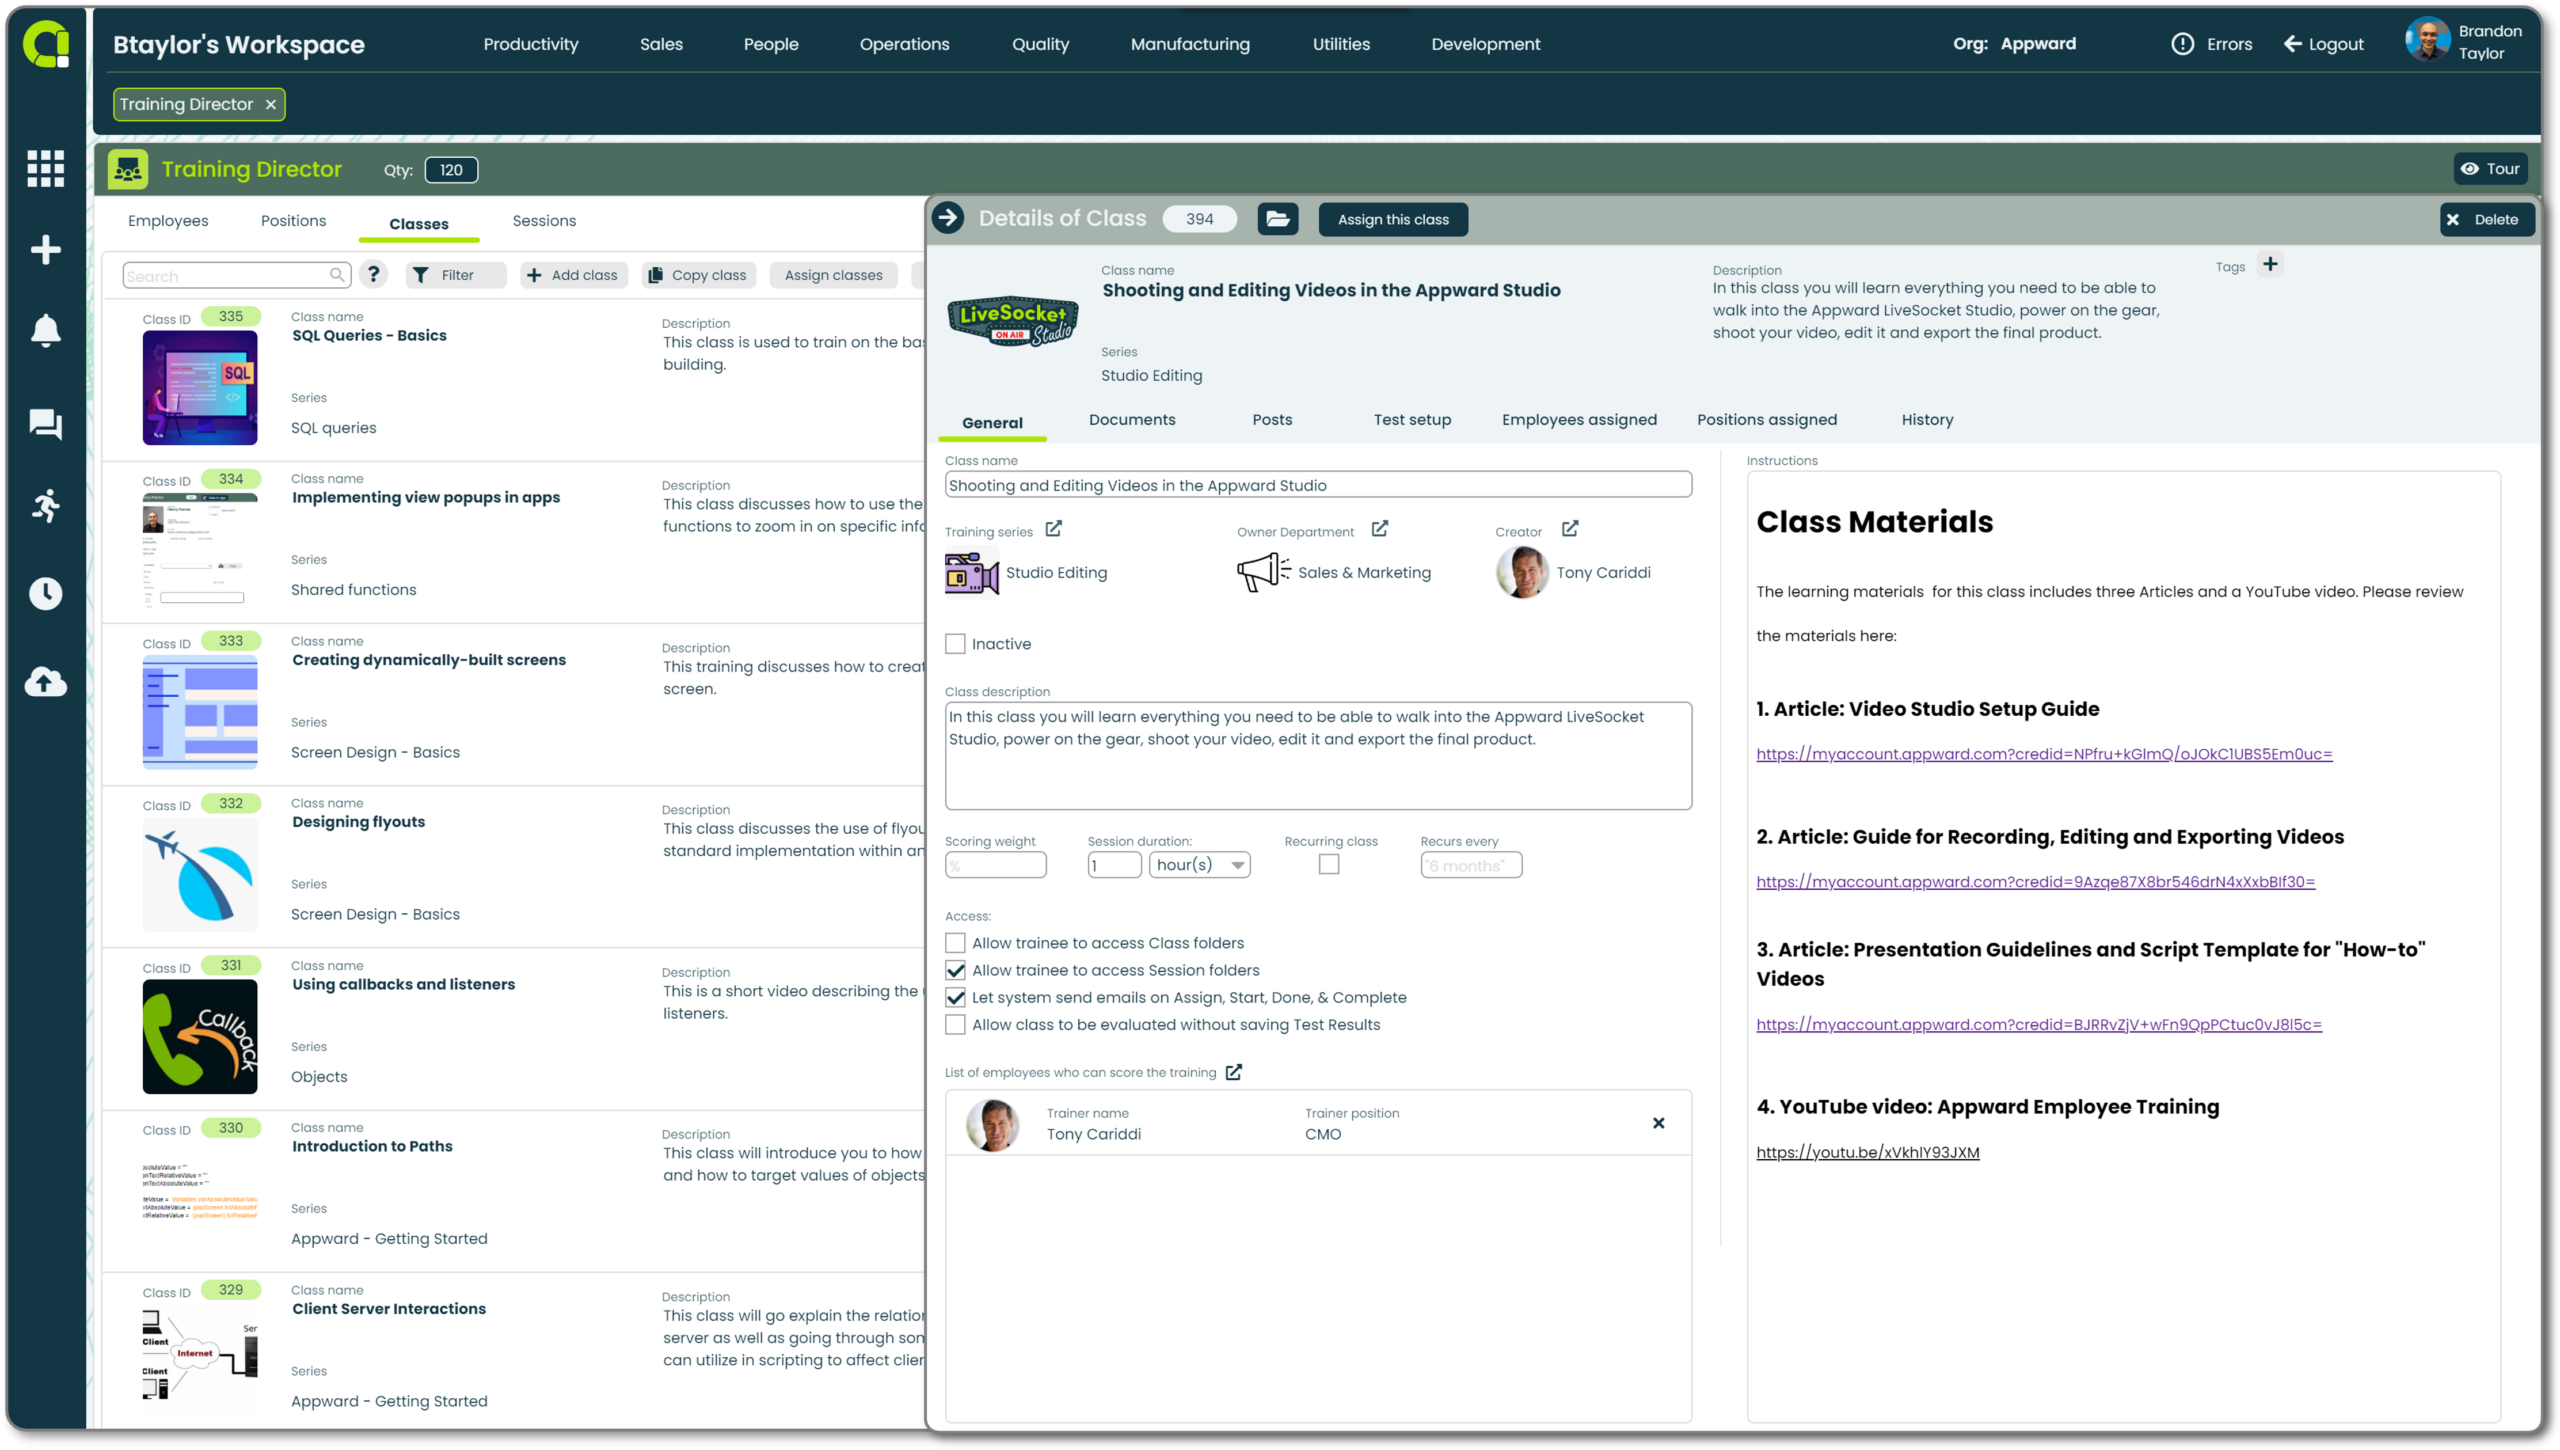Open the apps grid in sidebar
The image size is (2560, 1450).
(45, 168)
